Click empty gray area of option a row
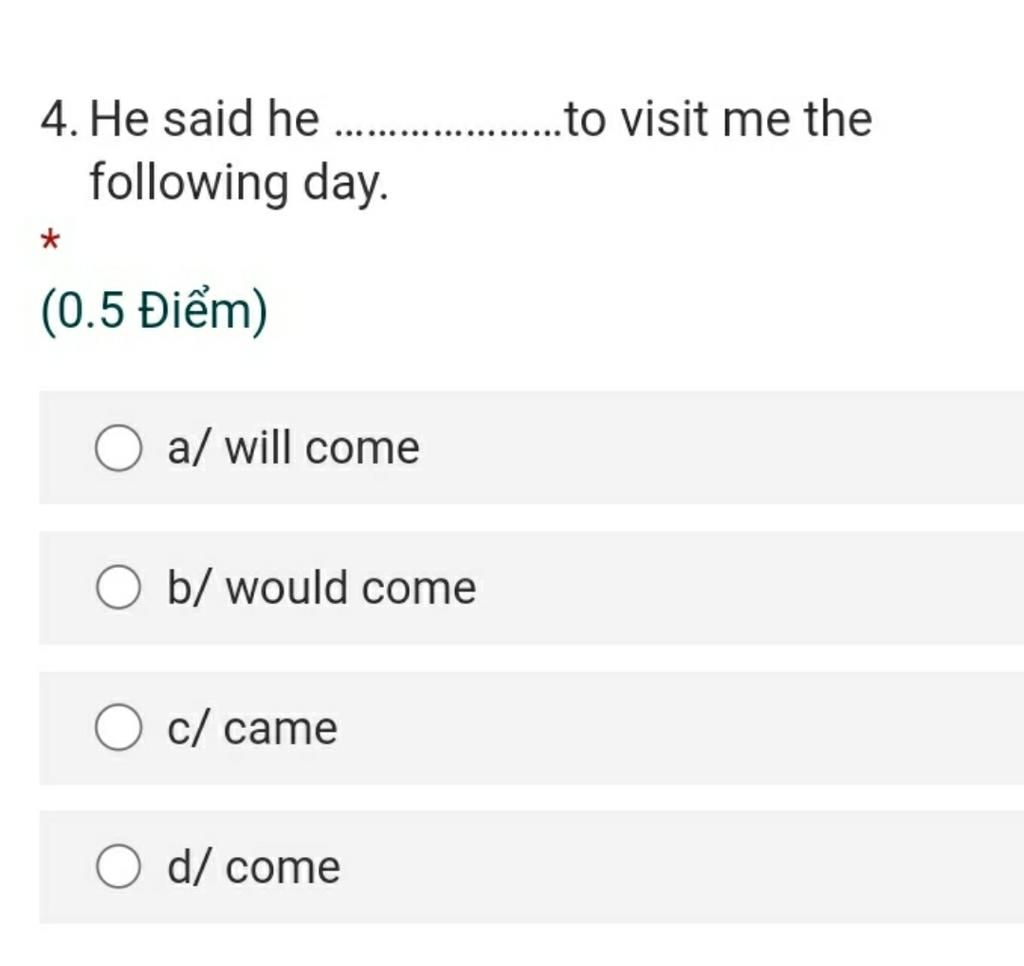The height and width of the screenshot is (966, 1024). click(718, 448)
